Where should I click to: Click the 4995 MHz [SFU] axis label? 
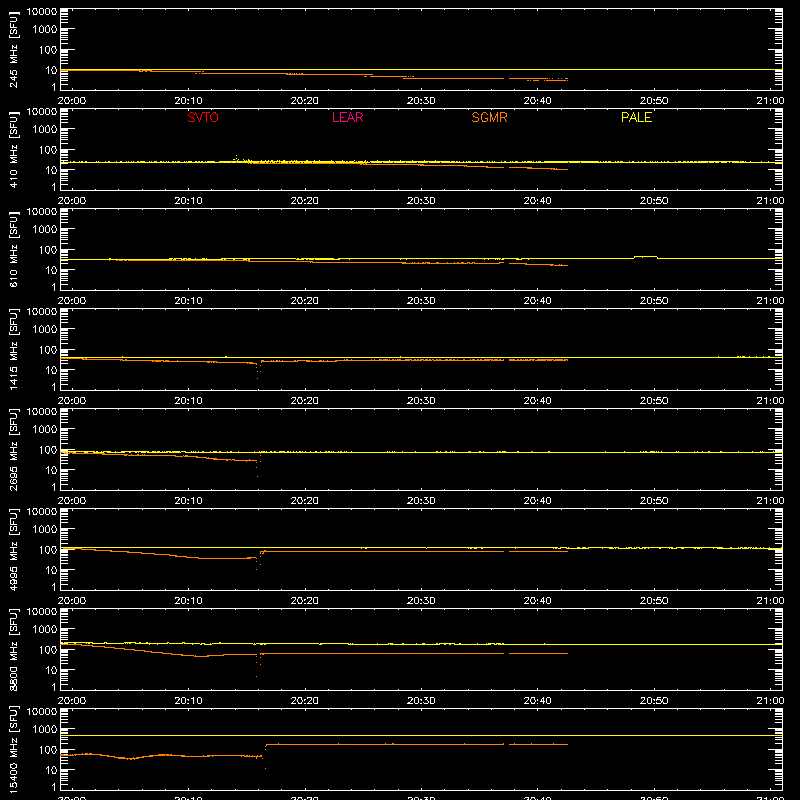(14, 549)
